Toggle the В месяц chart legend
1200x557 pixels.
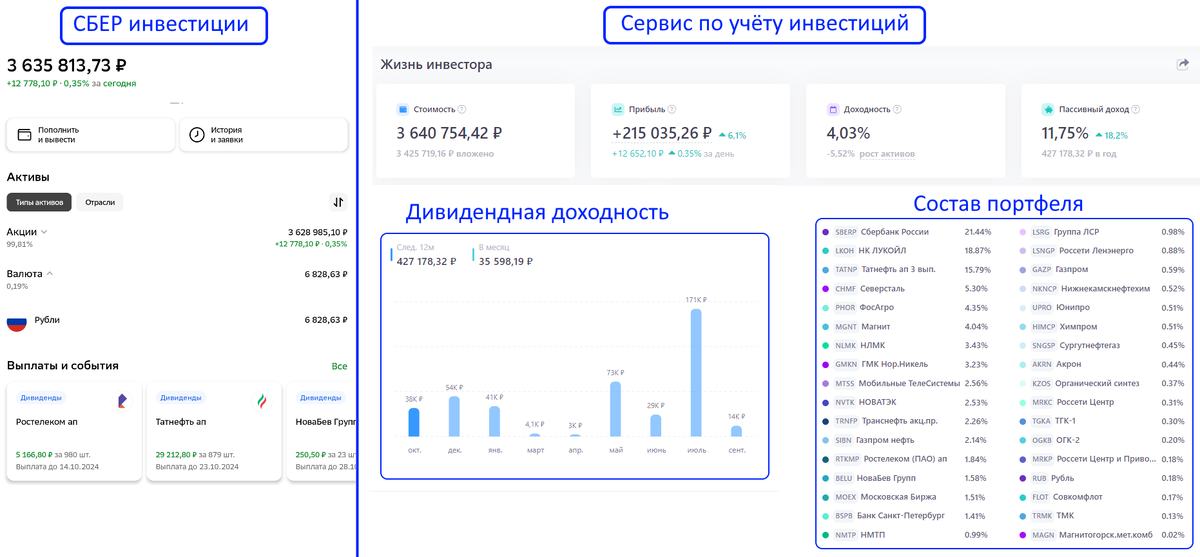504,255
